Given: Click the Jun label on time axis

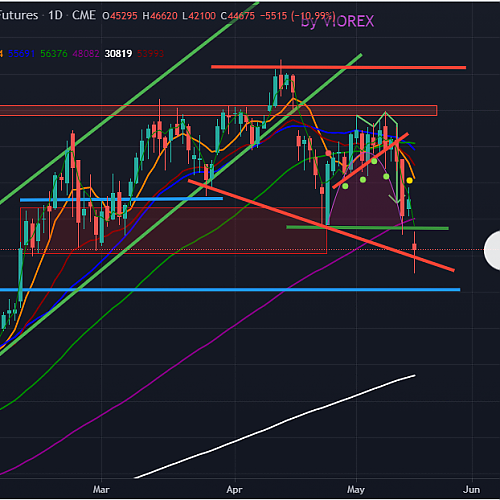Looking at the screenshot, I should pos(472,489).
